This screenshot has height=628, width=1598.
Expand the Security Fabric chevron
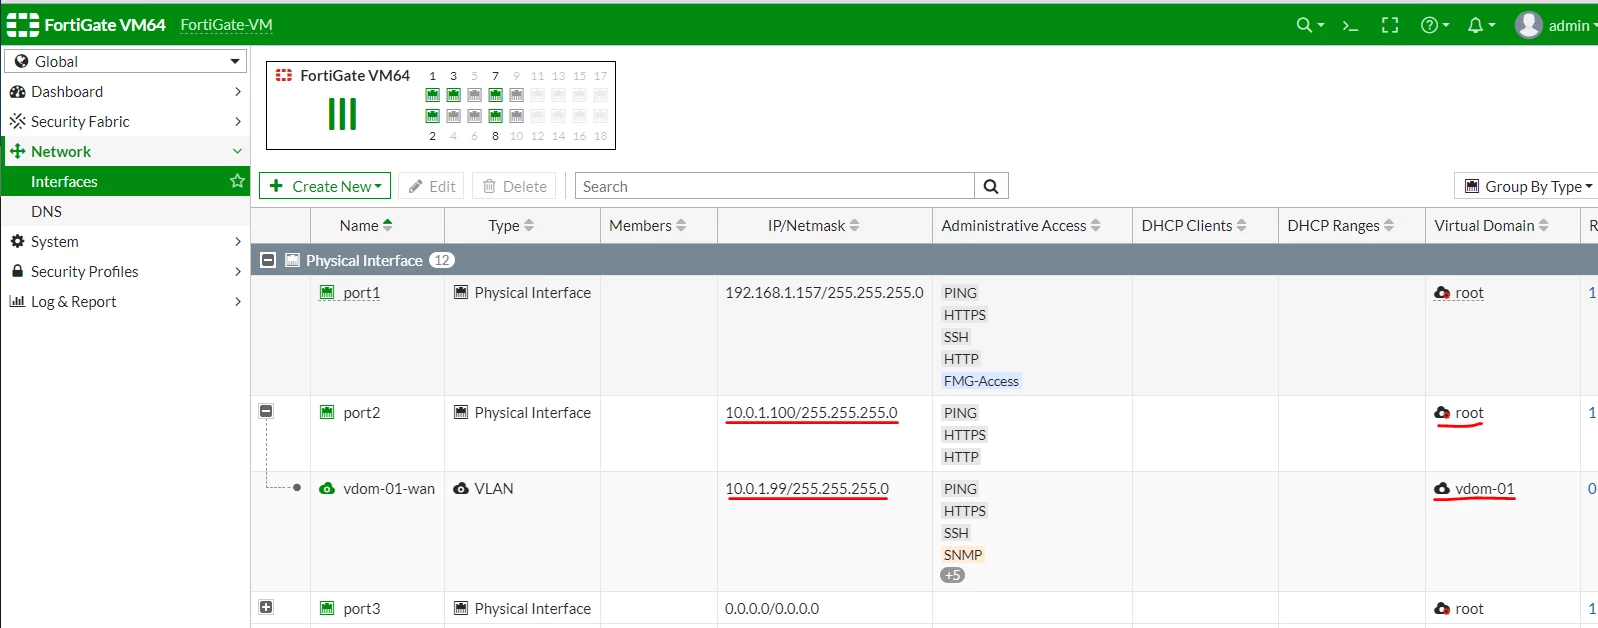(238, 122)
